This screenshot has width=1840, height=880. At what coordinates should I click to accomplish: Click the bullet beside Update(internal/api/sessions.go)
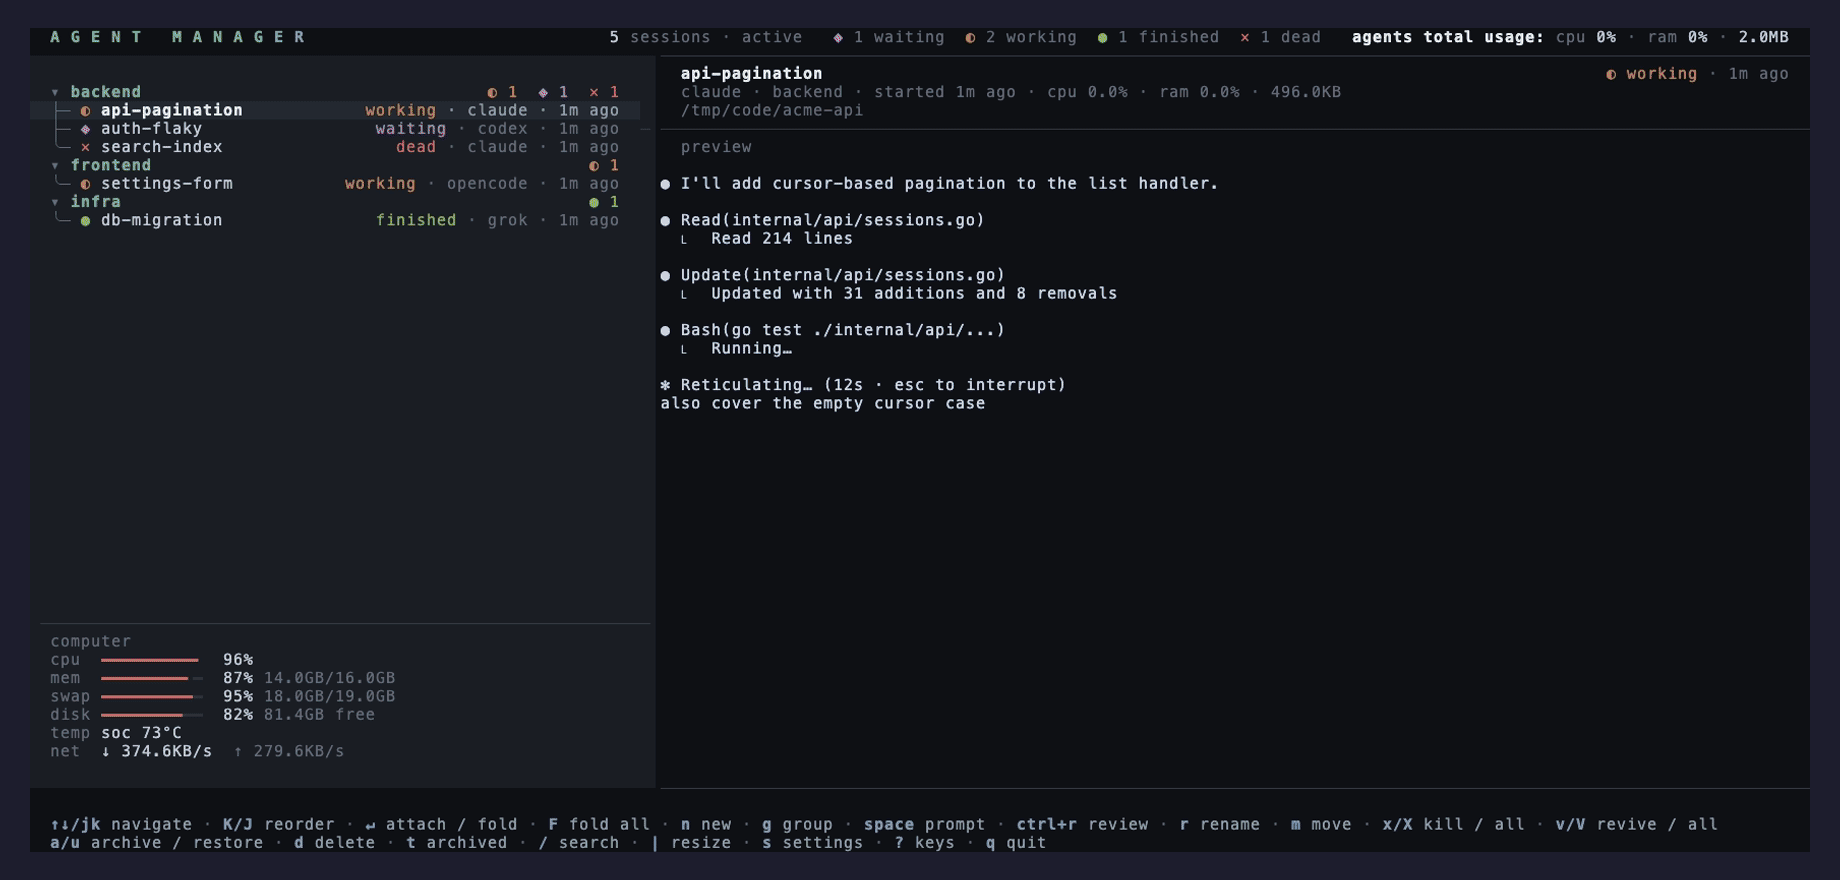pos(665,276)
